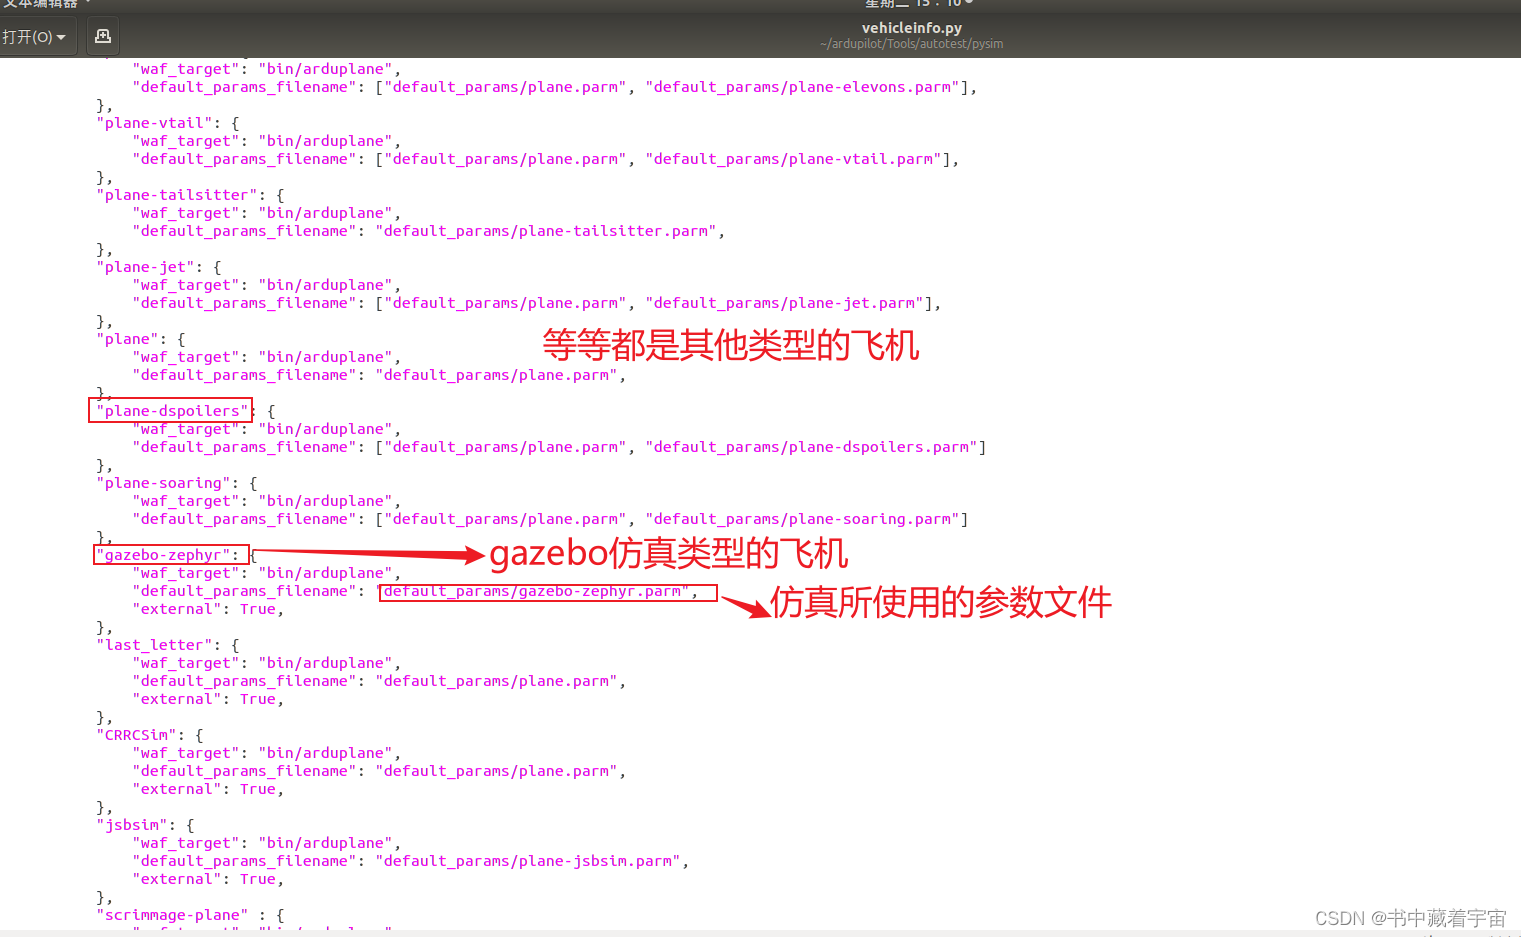Click "waf_target" line under plane-jet

point(266,285)
